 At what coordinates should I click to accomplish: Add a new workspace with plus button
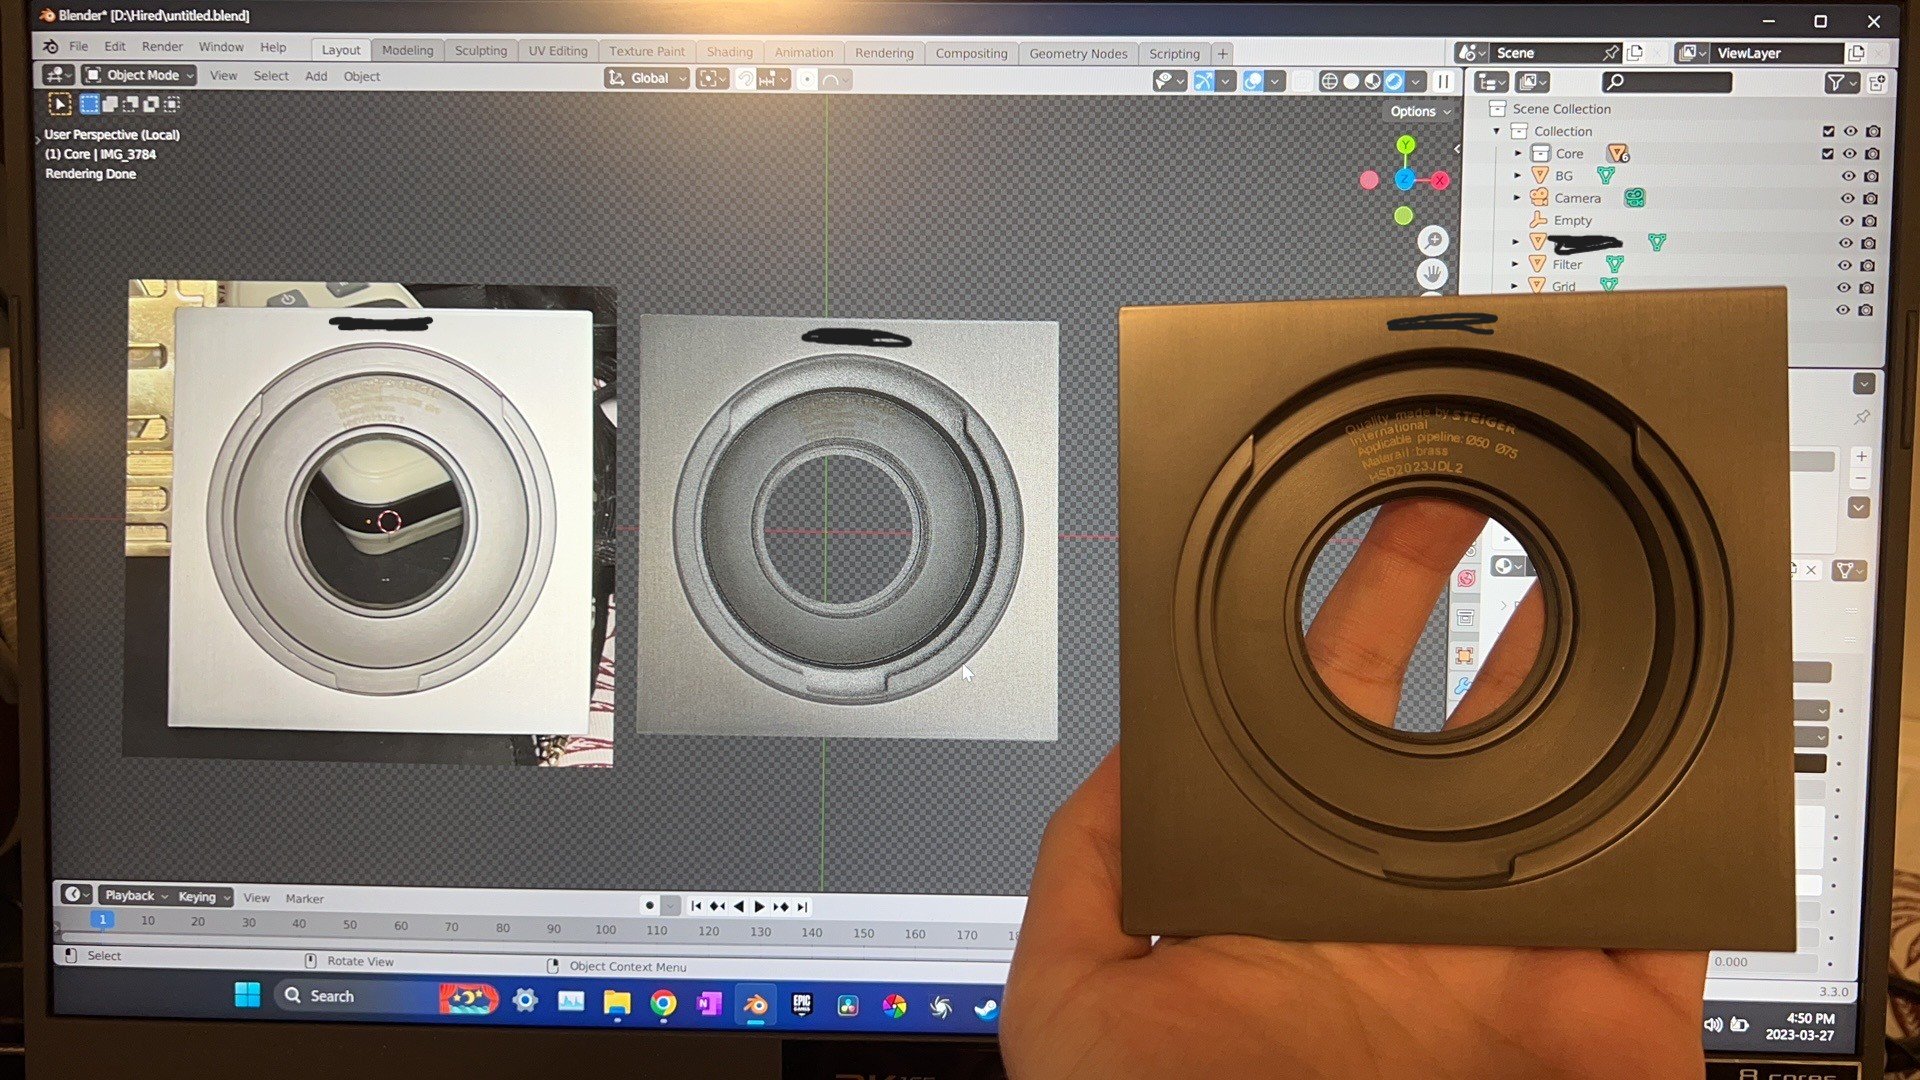(1222, 54)
